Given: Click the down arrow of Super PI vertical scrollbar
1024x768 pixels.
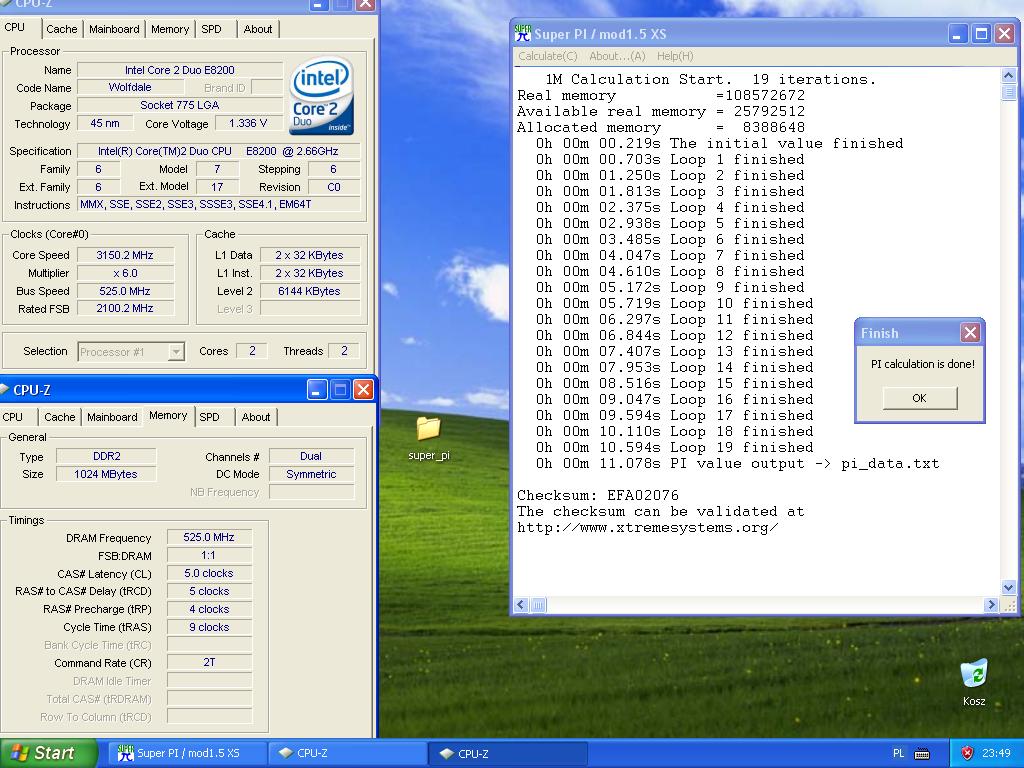Looking at the screenshot, I should tap(1008, 587).
